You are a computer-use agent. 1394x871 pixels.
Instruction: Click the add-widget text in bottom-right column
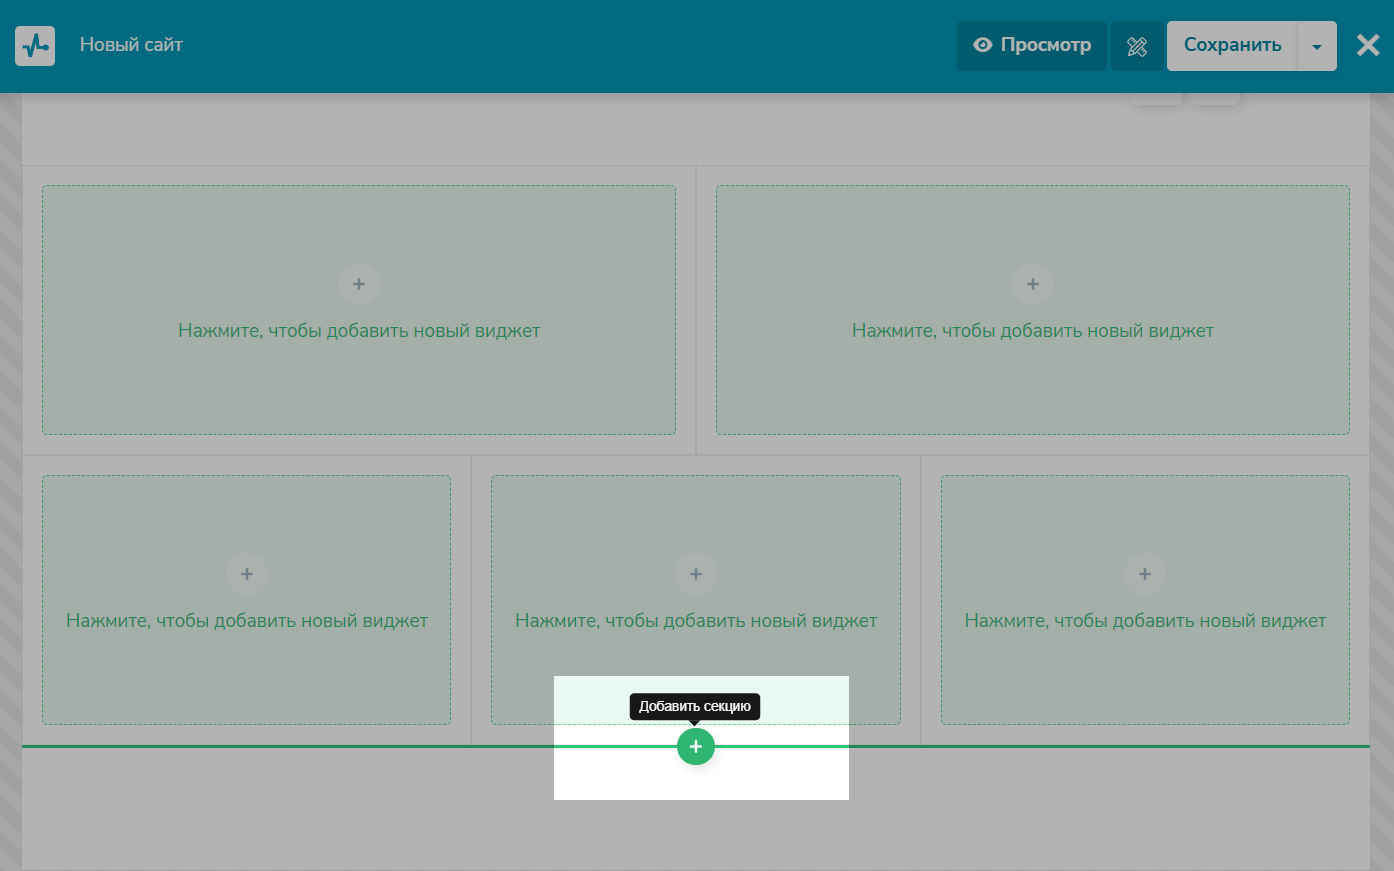(x=1145, y=621)
